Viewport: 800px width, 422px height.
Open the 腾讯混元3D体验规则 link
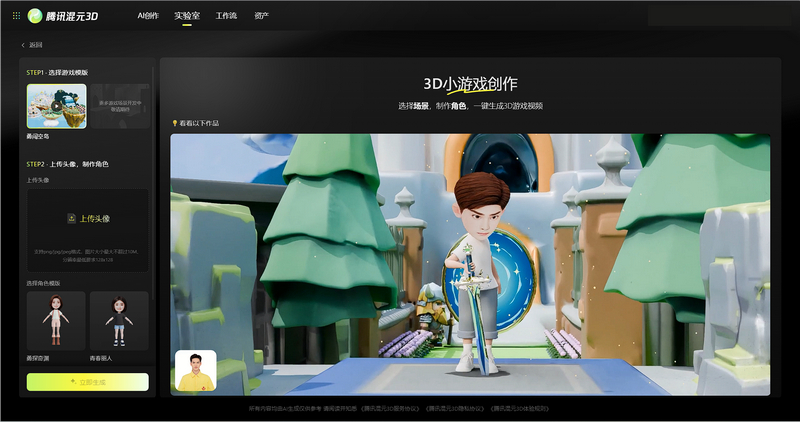pyautogui.click(x=520, y=408)
